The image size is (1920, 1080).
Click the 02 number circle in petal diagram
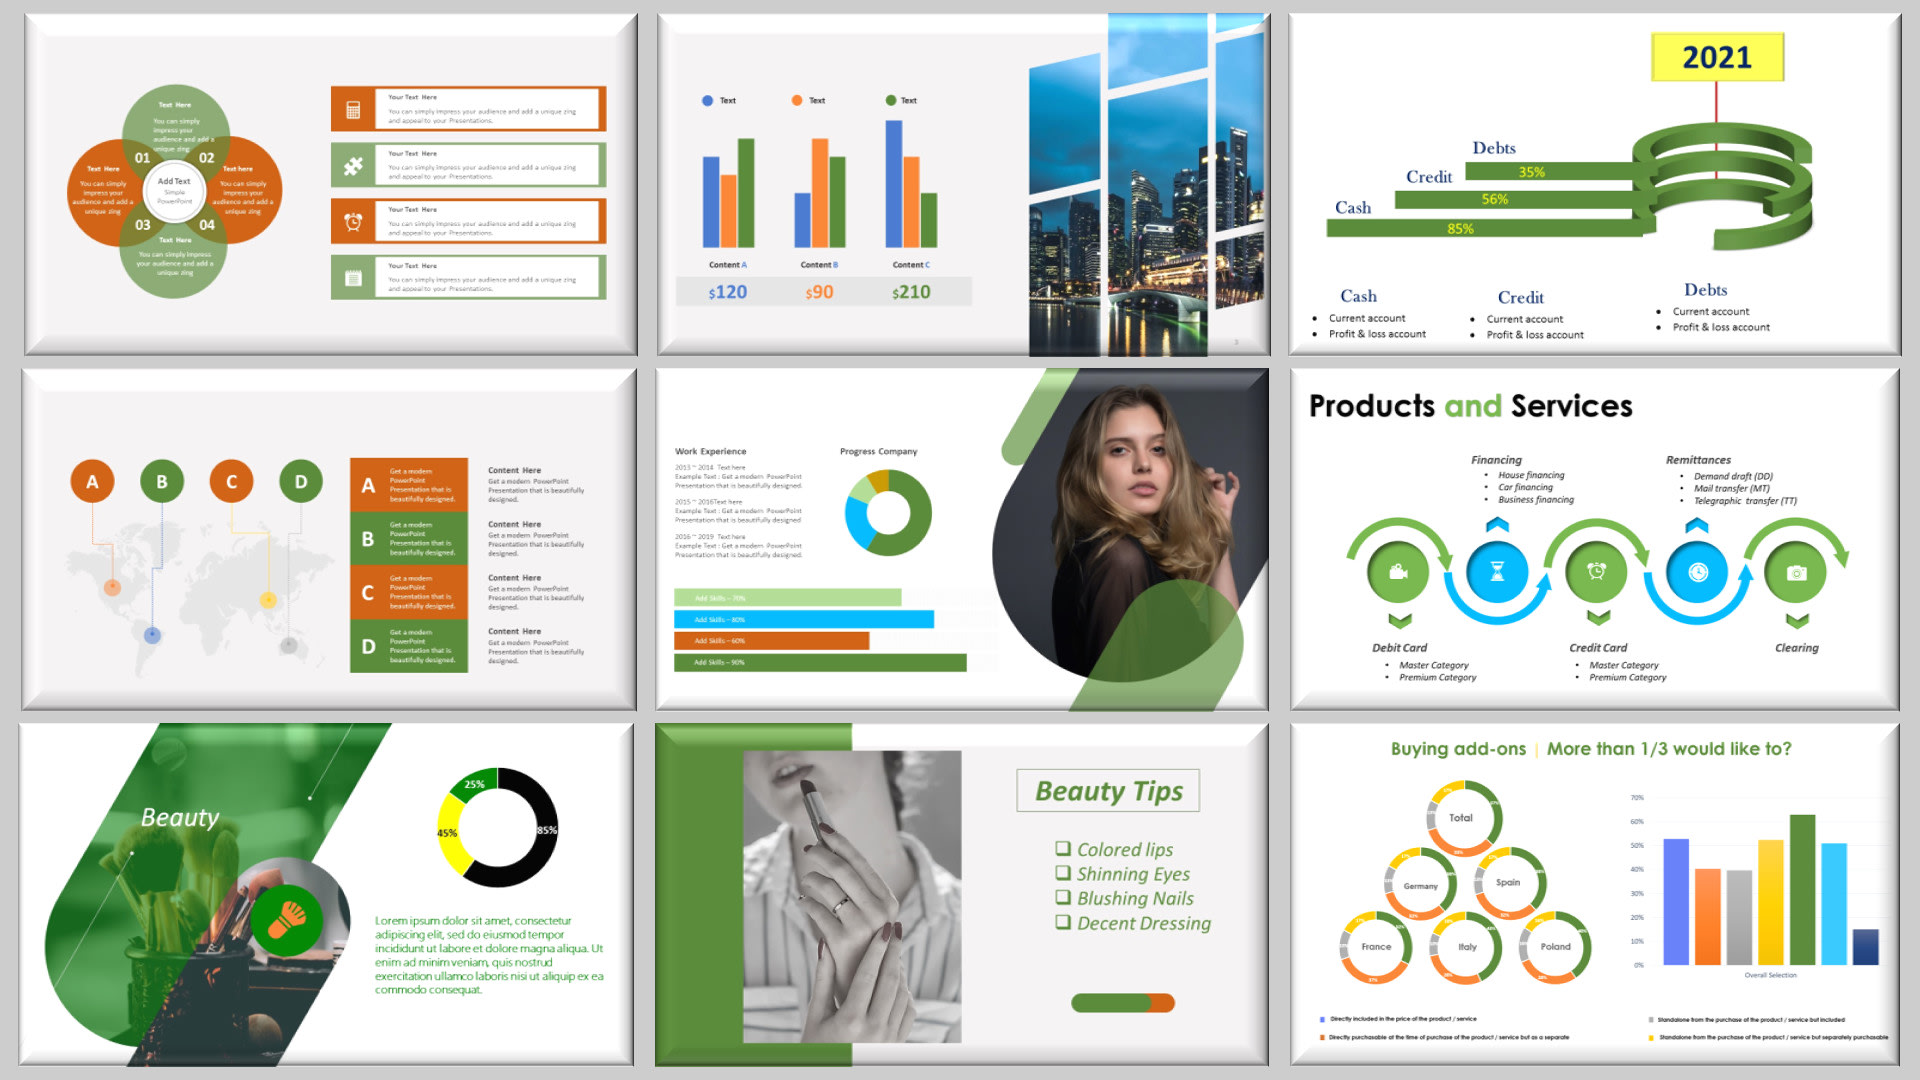click(x=206, y=158)
